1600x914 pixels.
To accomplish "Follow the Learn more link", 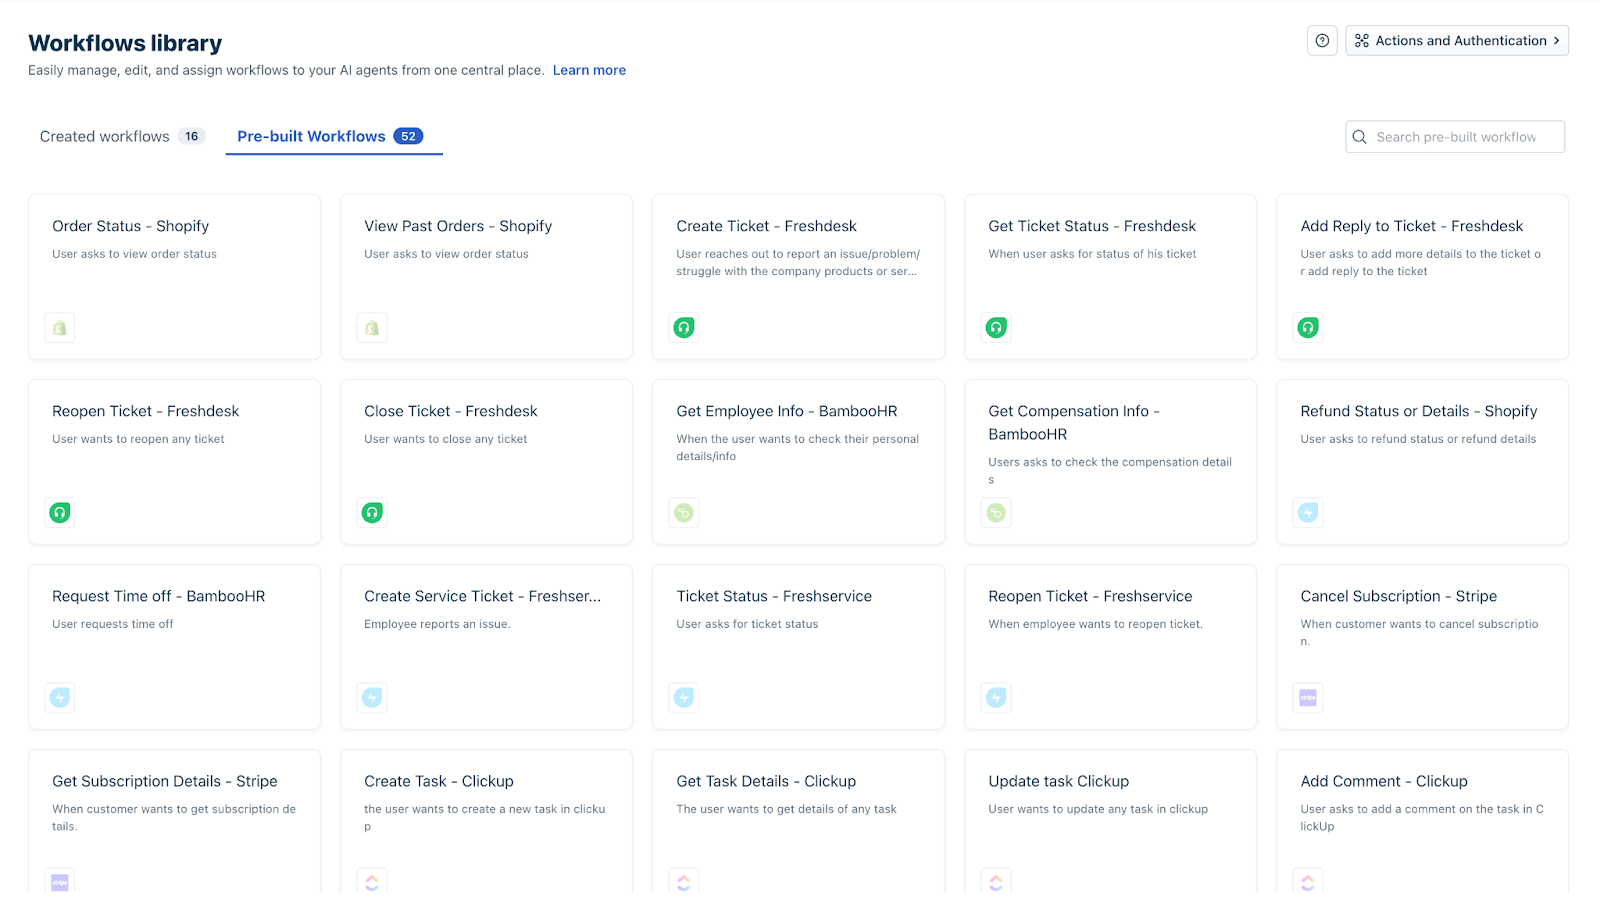I will [x=589, y=70].
